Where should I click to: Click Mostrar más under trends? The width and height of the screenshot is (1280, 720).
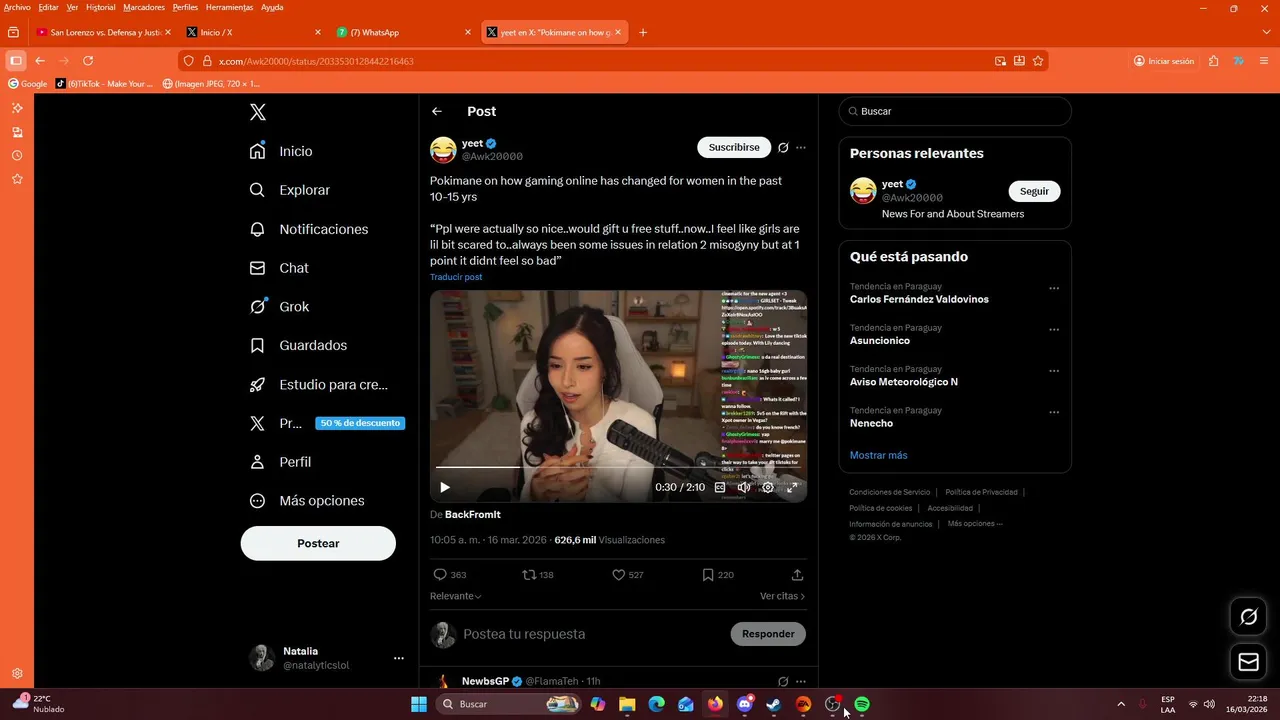coord(878,455)
